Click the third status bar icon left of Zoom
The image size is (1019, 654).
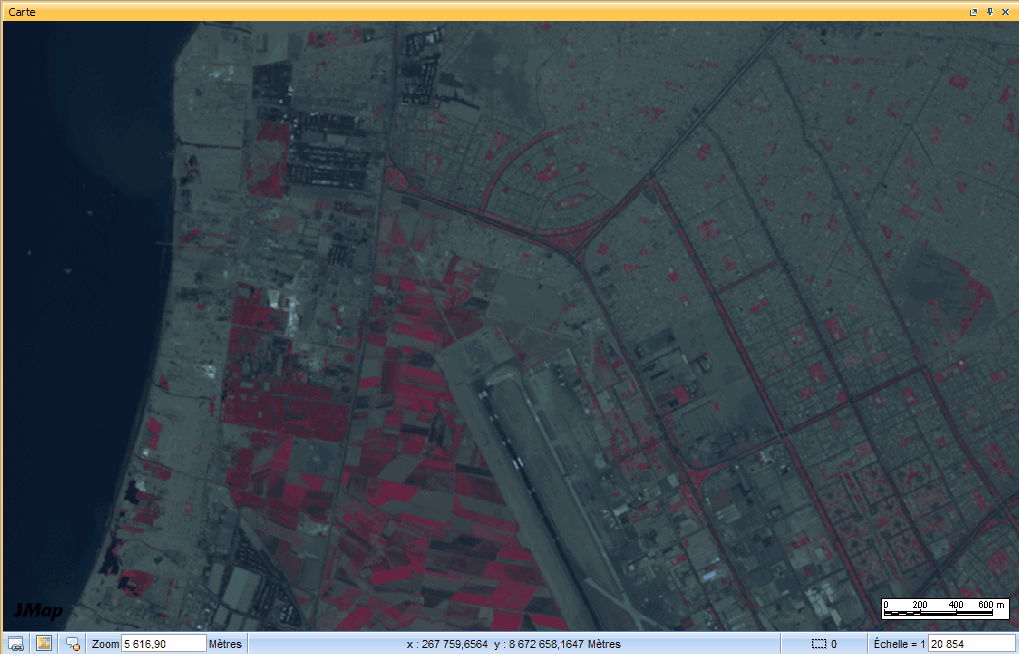coord(73,644)
